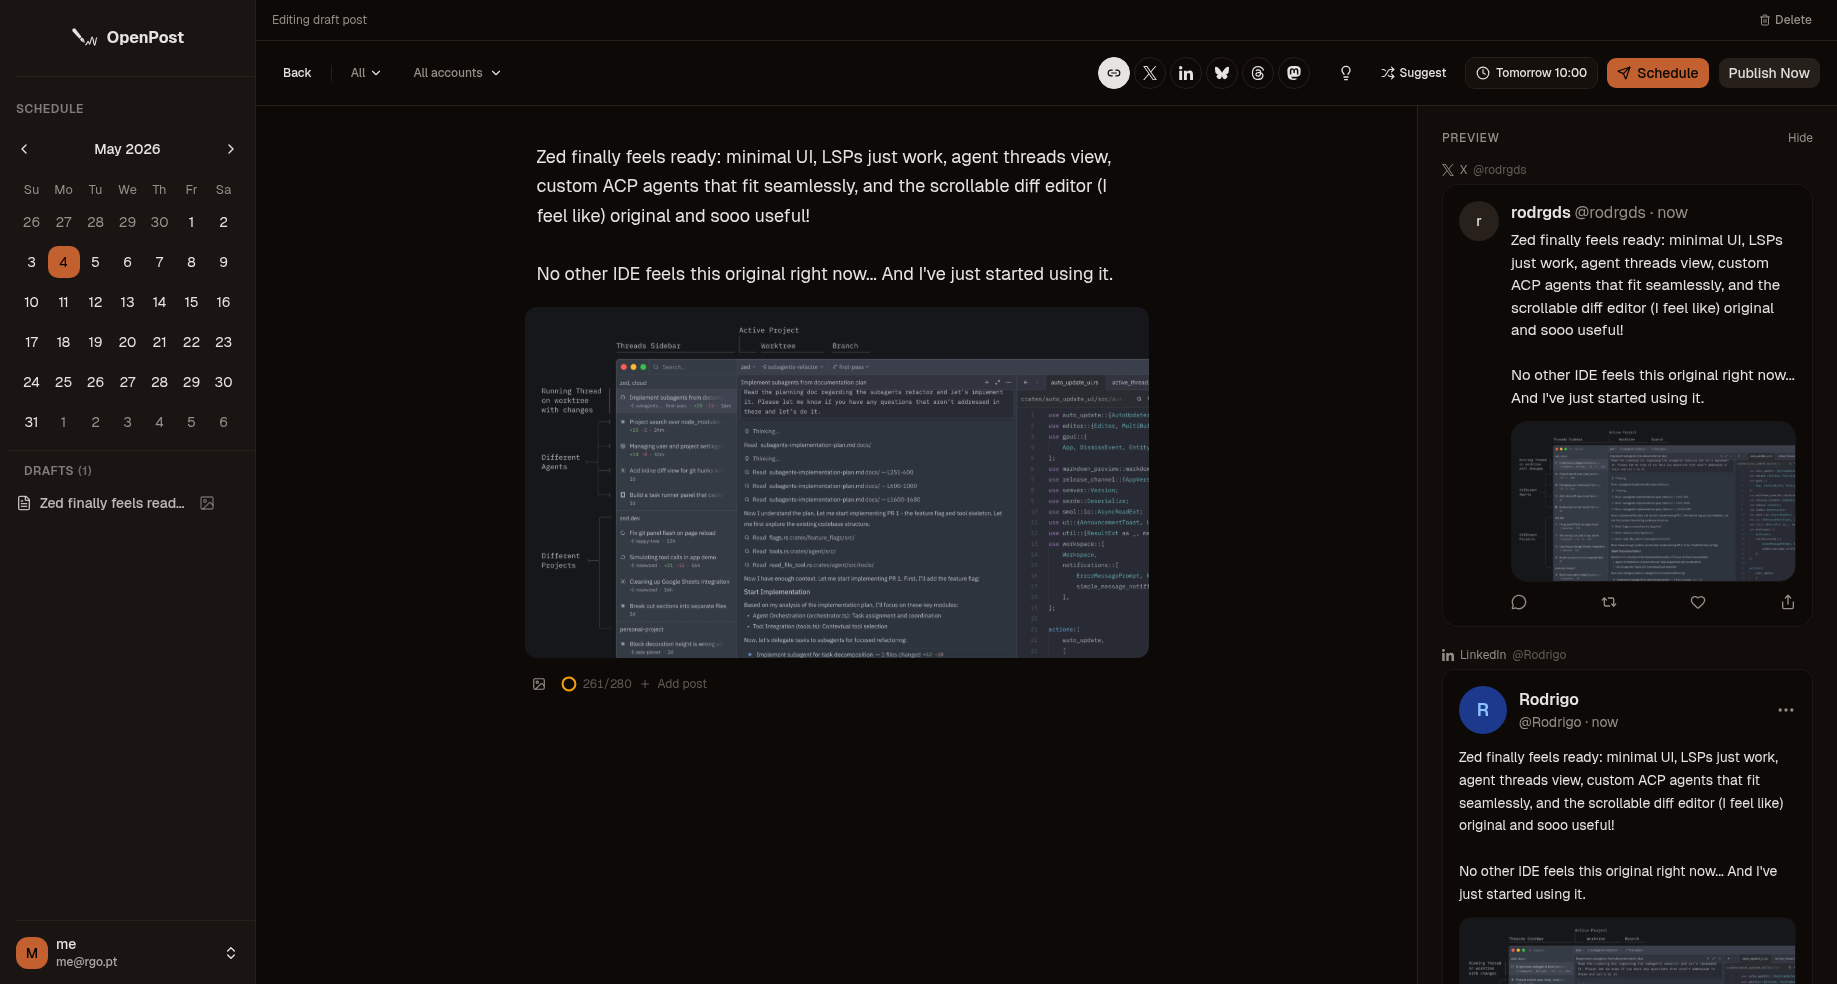Click the image icon beside the draft entry
This screenshot has height=984, width=1837.
(x=207, y=503)
